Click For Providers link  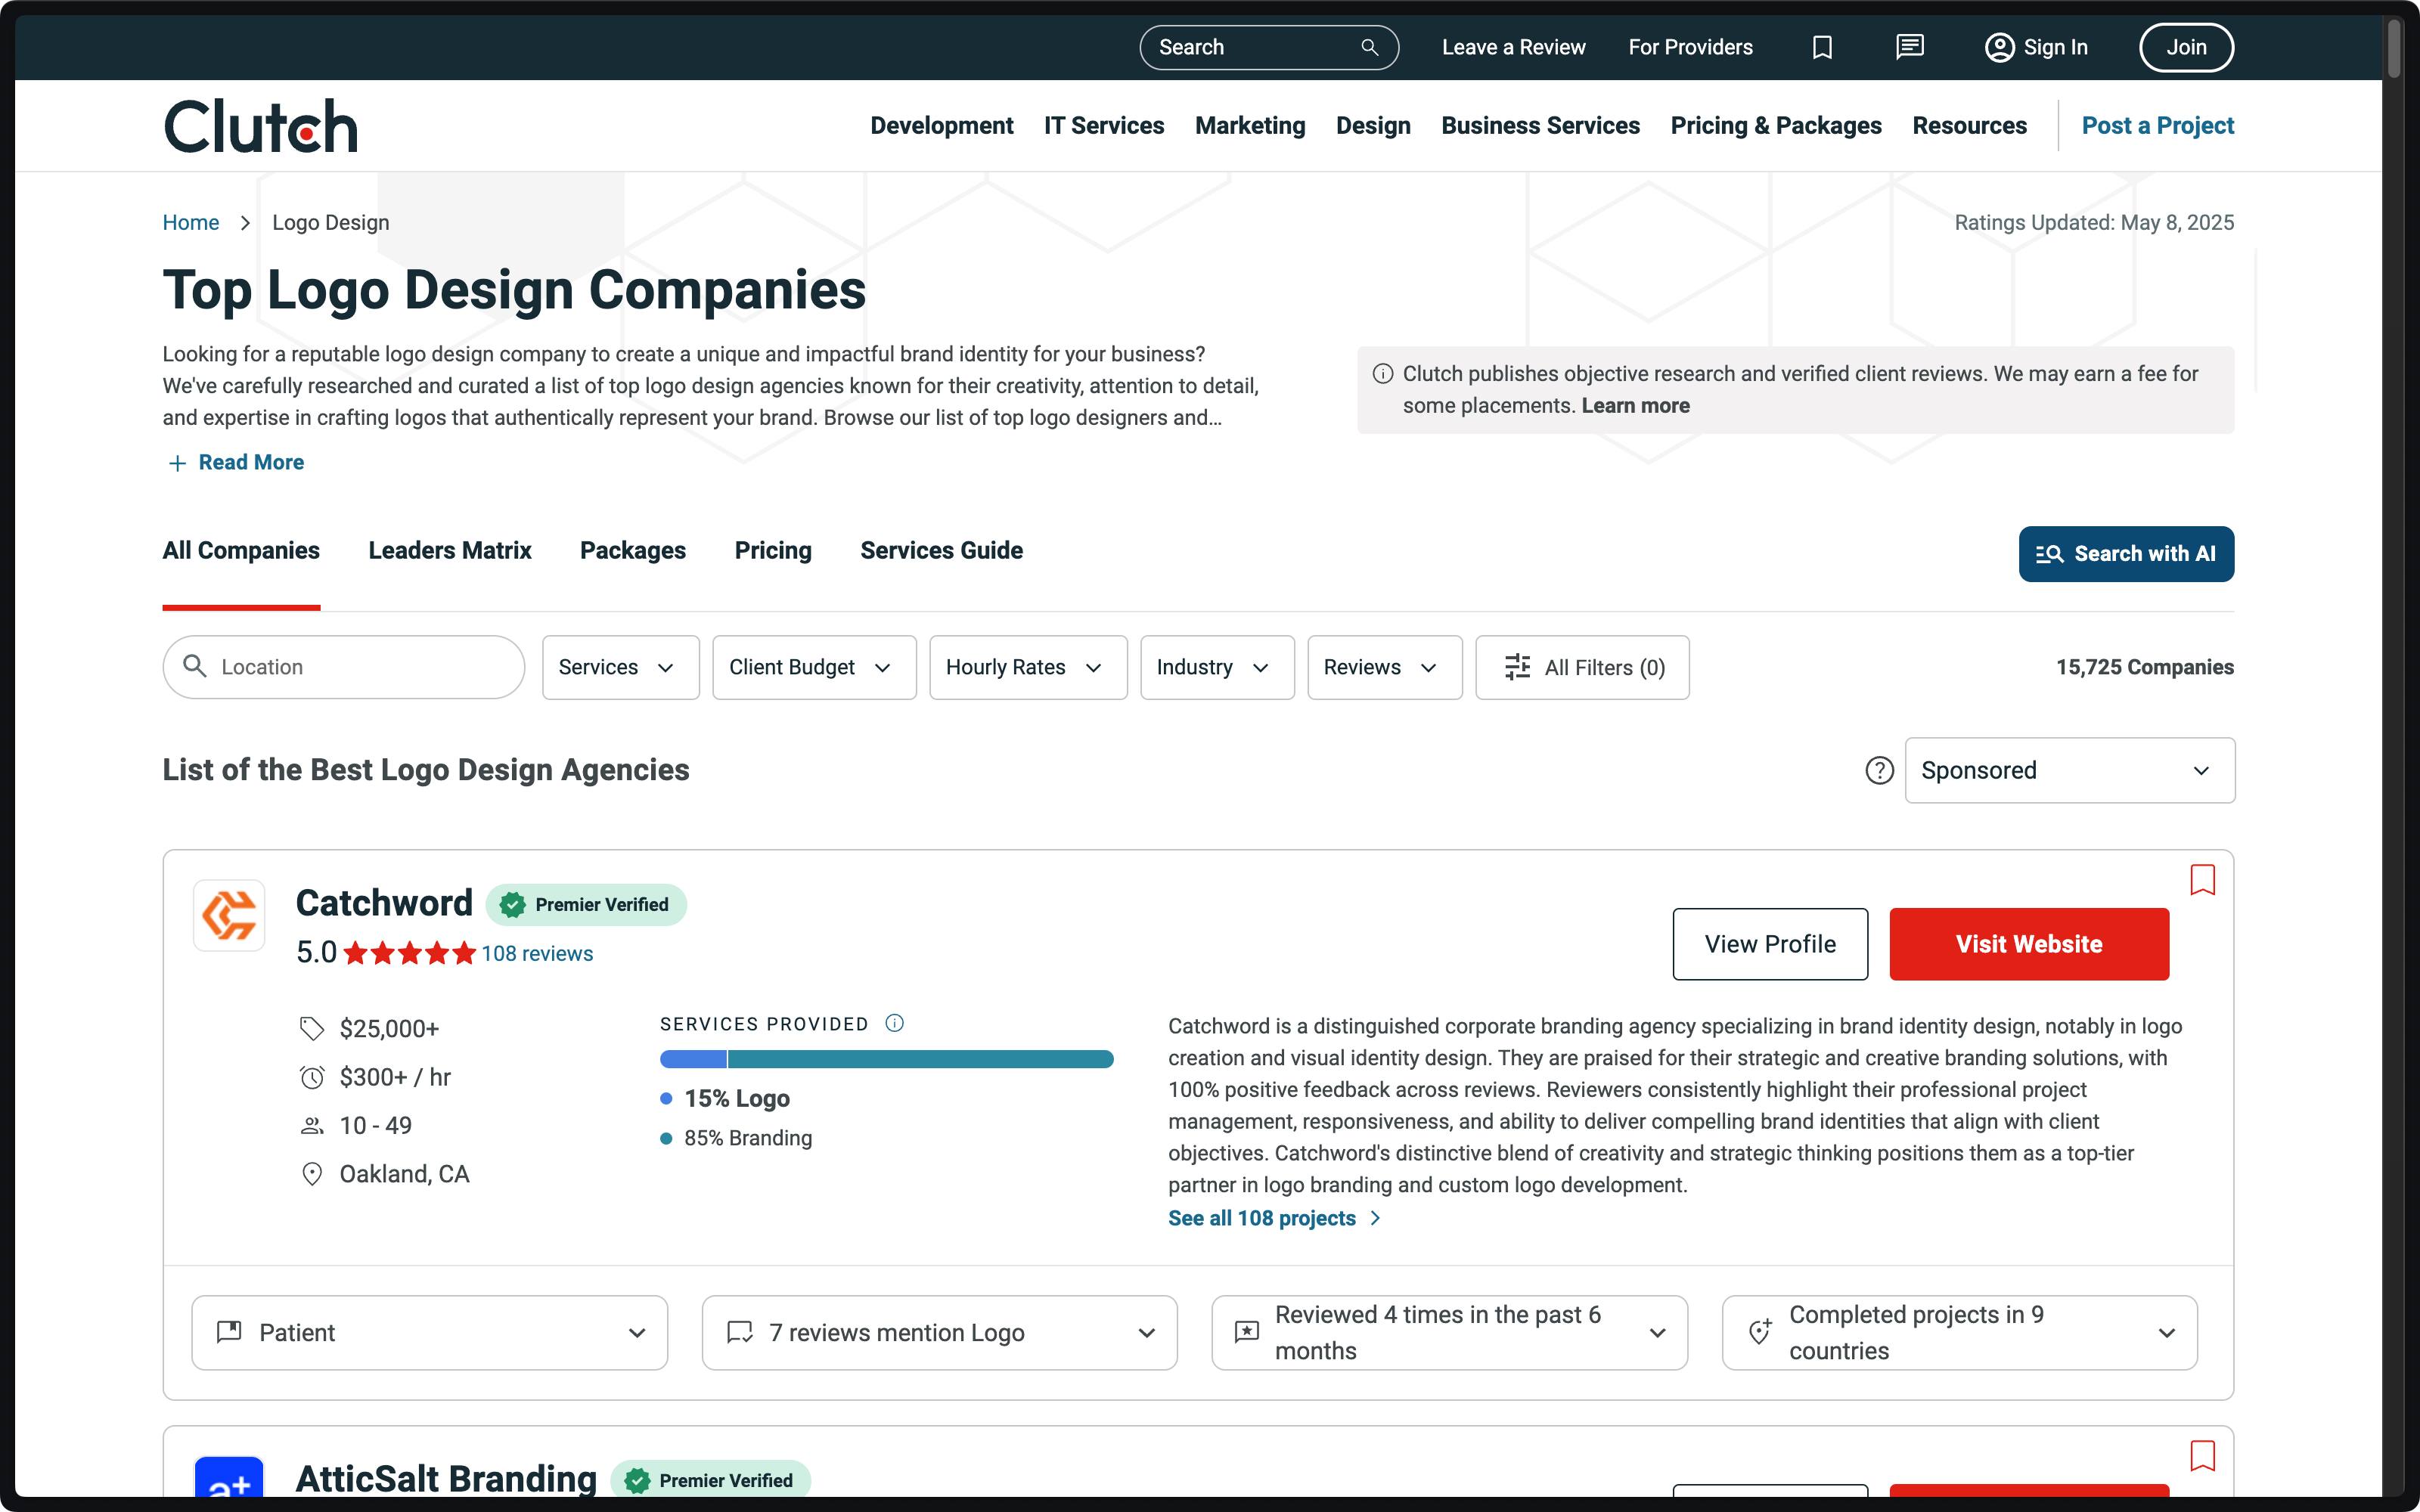pyautogui.click(x=1690, y=47)
